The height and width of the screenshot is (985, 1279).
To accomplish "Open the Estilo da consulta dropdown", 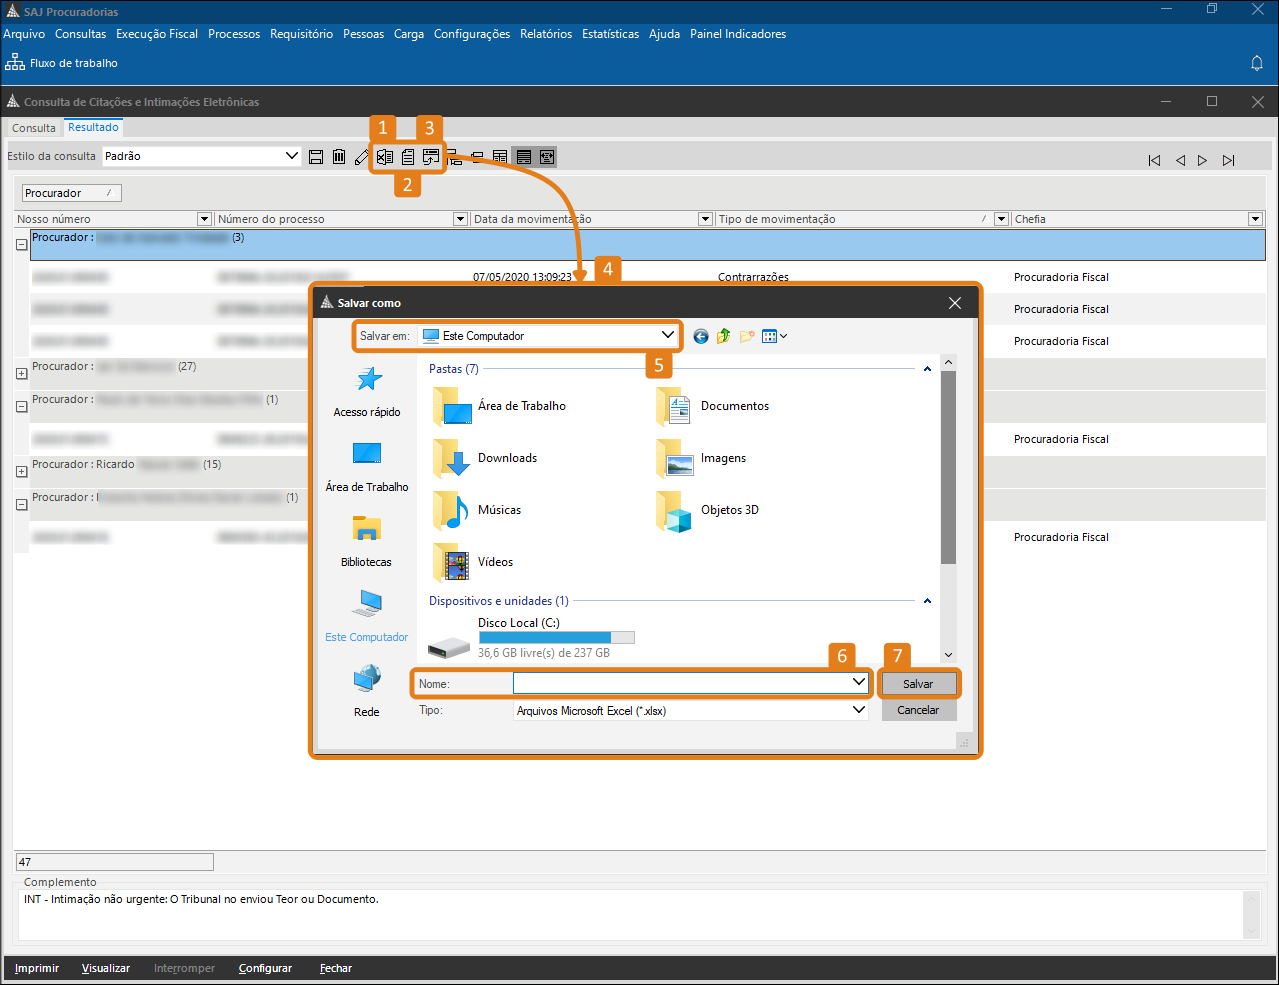I will coord(292,156).
